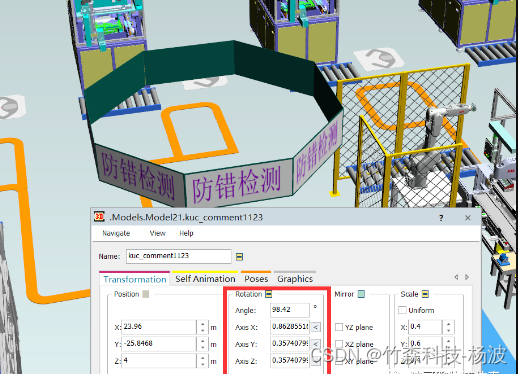Screen dimensions: 523x374
Task: Click the Axis Y value field
Action: 290,344
